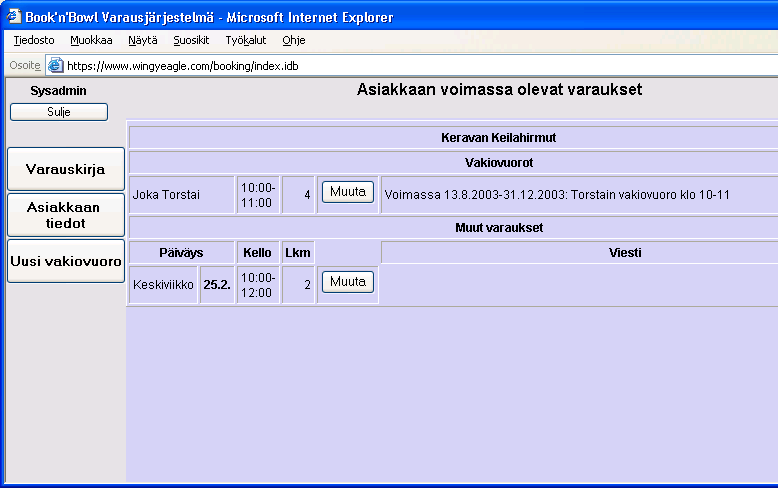Click the Viesti column header
The image size is (778, 488).
click(625, 253)
